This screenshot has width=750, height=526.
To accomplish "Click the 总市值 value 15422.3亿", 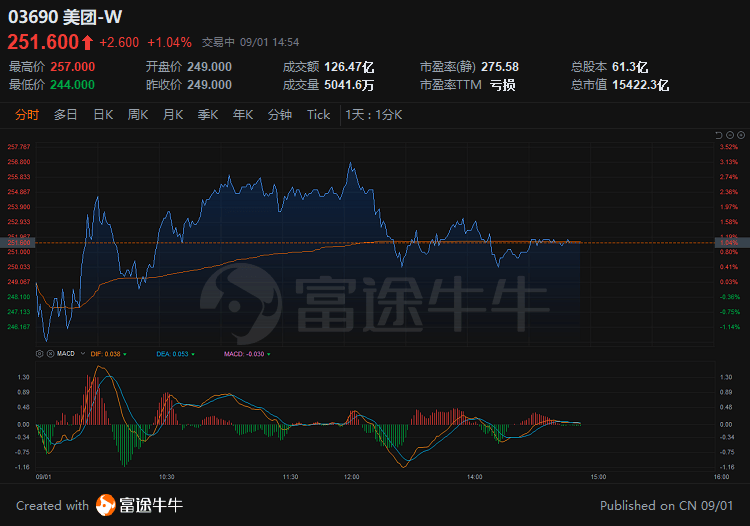I will click(641, 85).
